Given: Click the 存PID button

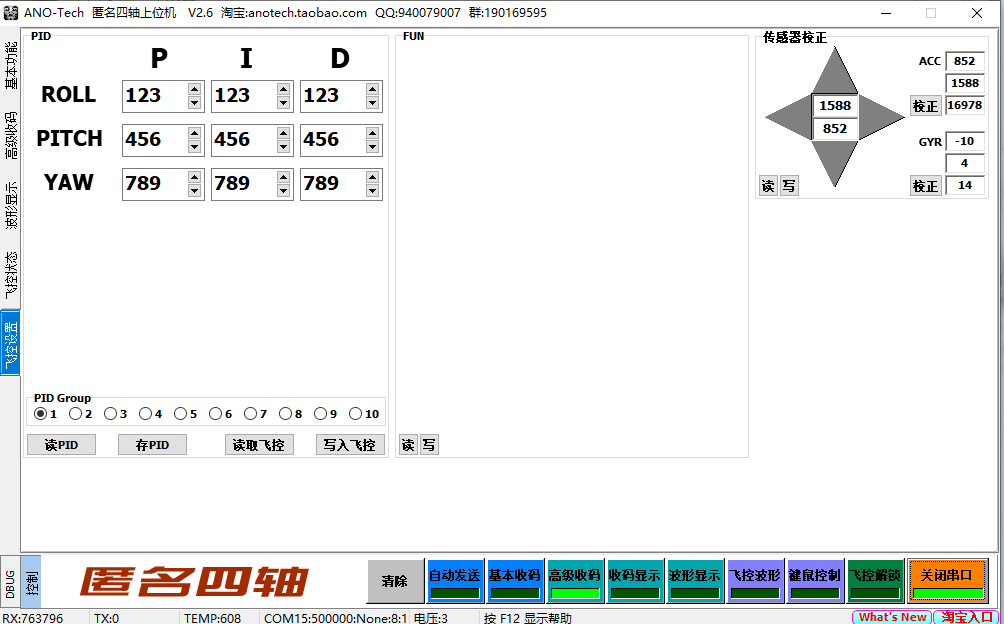Looking at the screenshot, I should point(152,445).
